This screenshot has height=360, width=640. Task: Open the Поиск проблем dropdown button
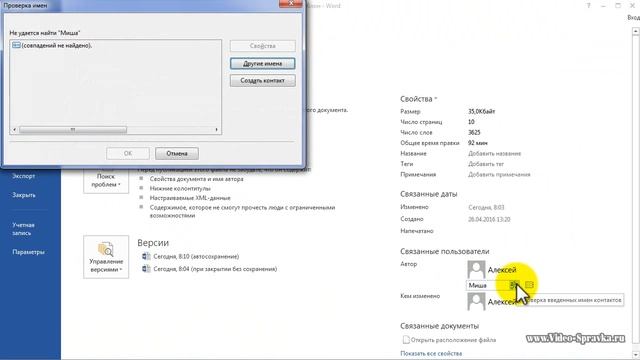click(106, 180)
